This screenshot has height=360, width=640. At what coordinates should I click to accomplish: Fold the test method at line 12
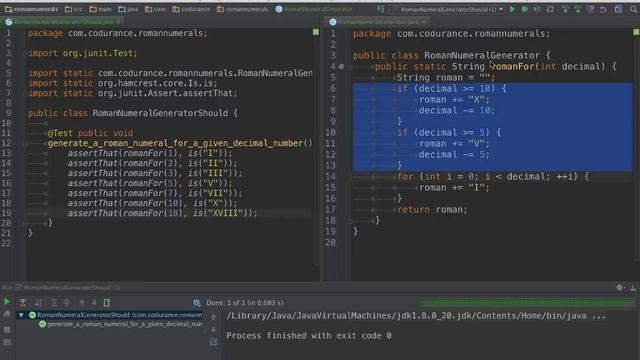pyautogui.click(x=25, y=143)
